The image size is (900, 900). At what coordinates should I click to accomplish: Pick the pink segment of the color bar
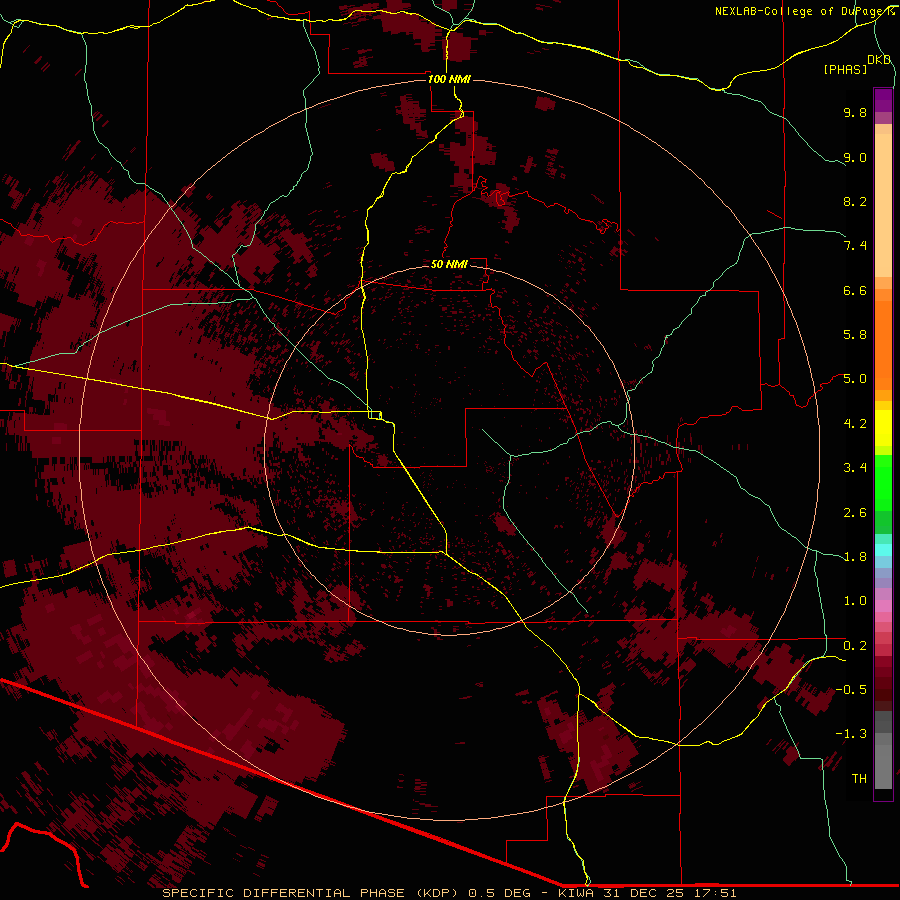[883, 606]
